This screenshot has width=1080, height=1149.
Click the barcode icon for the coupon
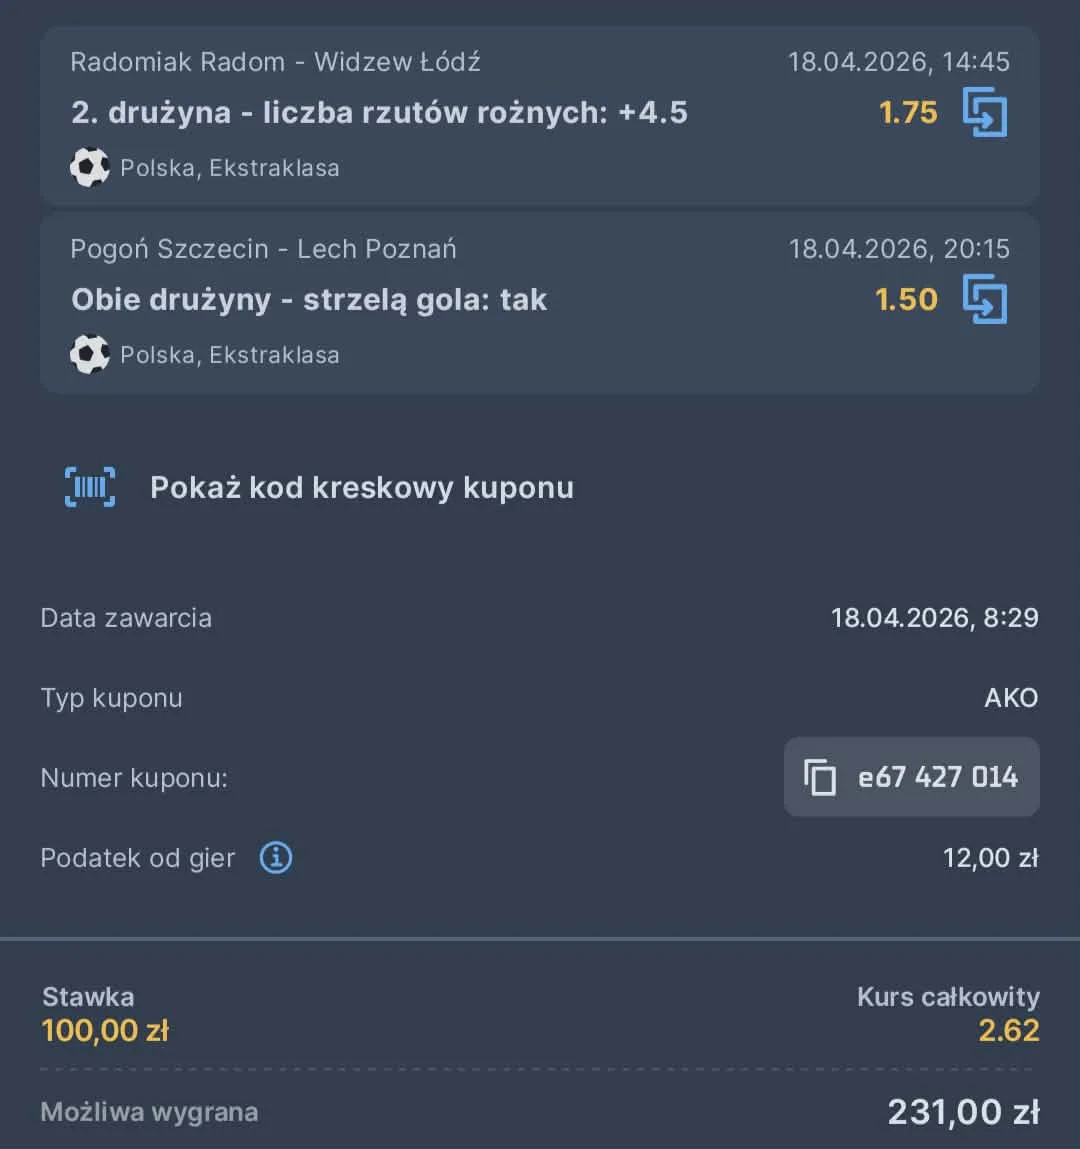[x=90, y=487]
